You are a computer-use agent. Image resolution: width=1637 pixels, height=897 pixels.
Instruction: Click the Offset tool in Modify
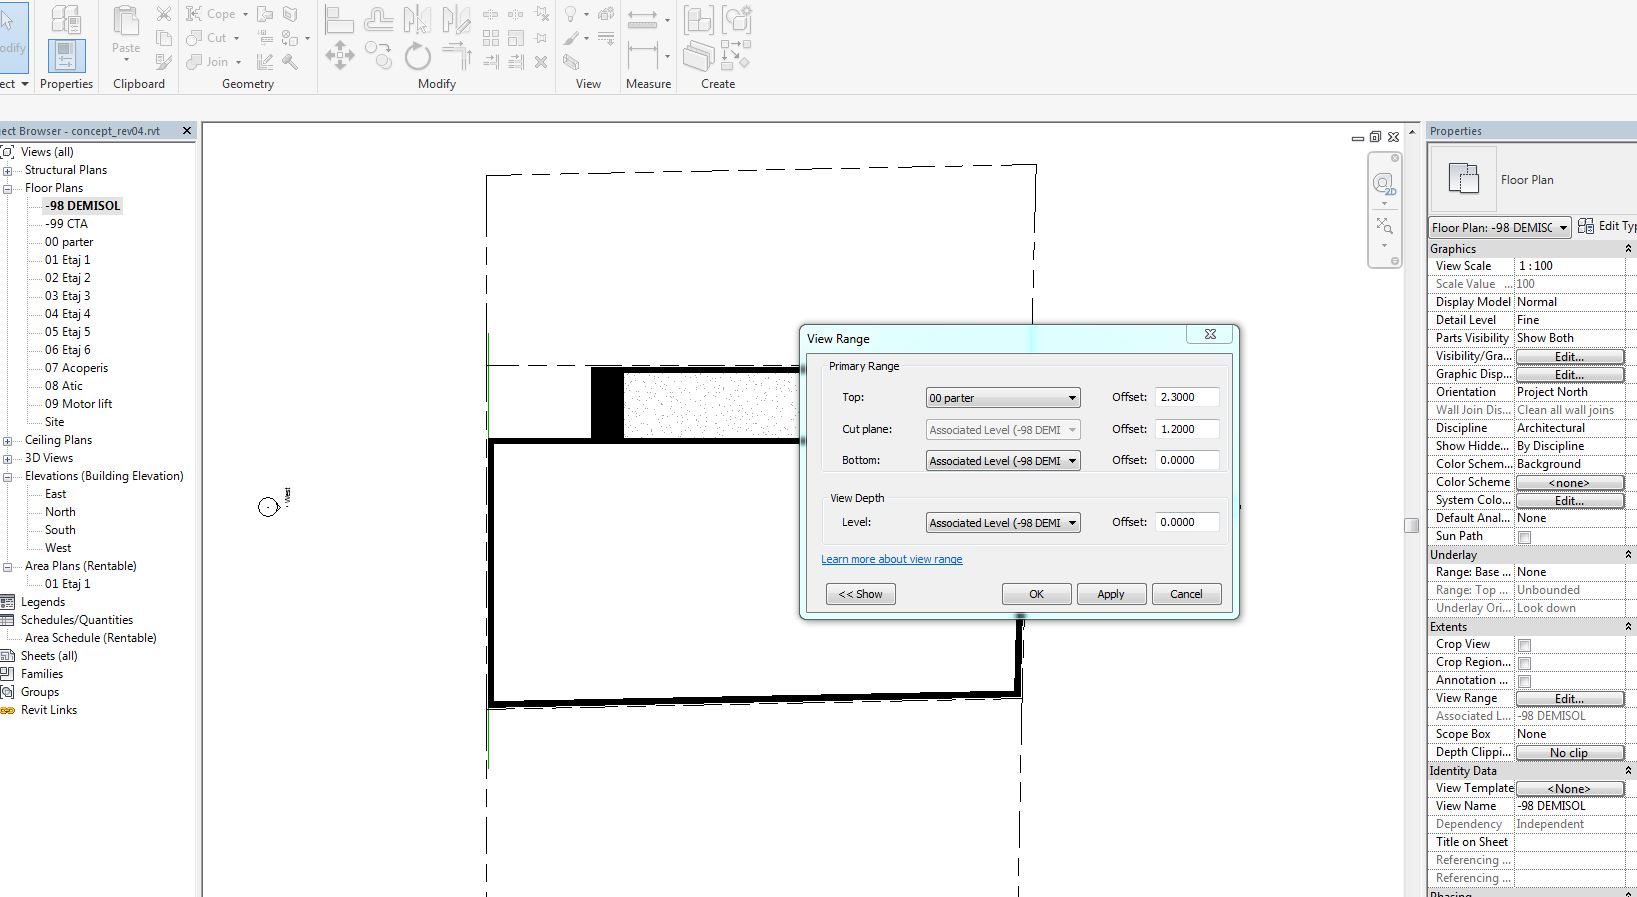379,20
